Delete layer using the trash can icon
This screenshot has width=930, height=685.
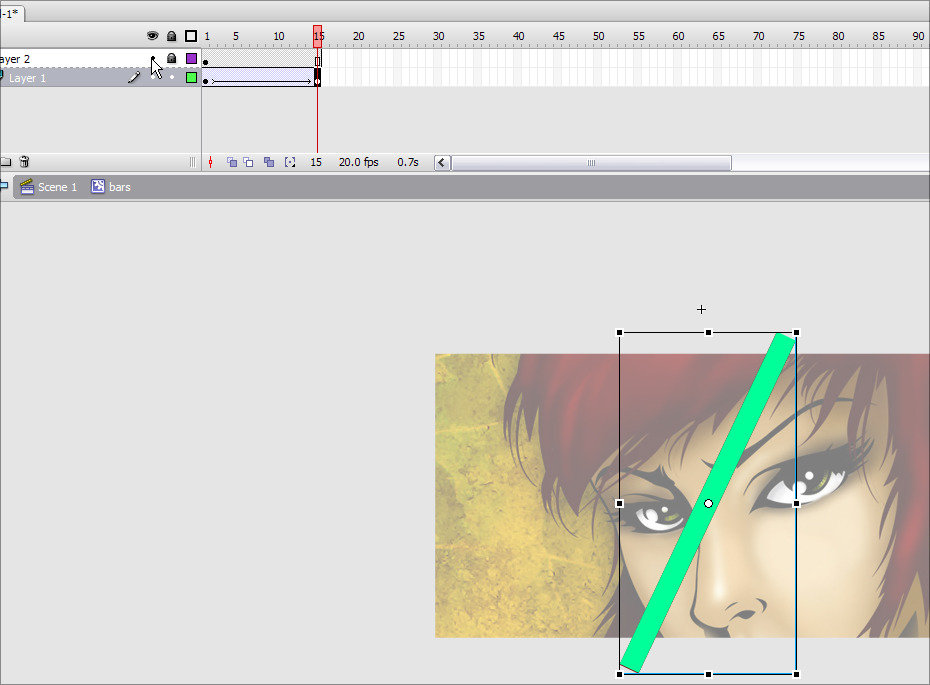pyautogui.click(x=25, y=162)
